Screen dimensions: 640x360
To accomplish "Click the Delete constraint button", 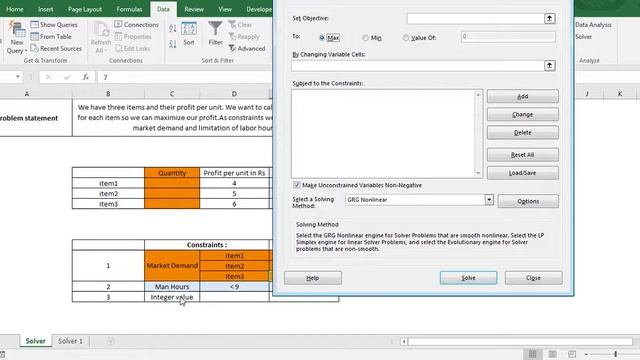I will (522, 132).
